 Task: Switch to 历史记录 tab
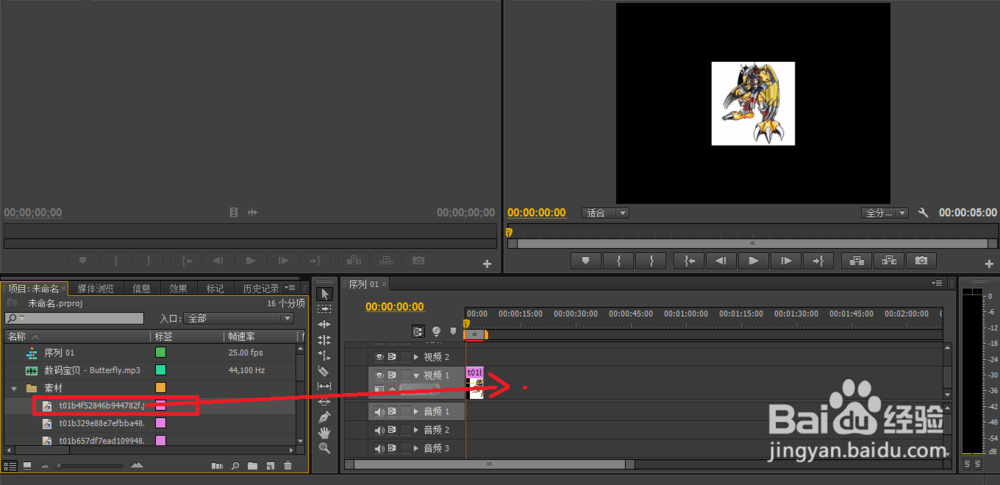point(261,288)
